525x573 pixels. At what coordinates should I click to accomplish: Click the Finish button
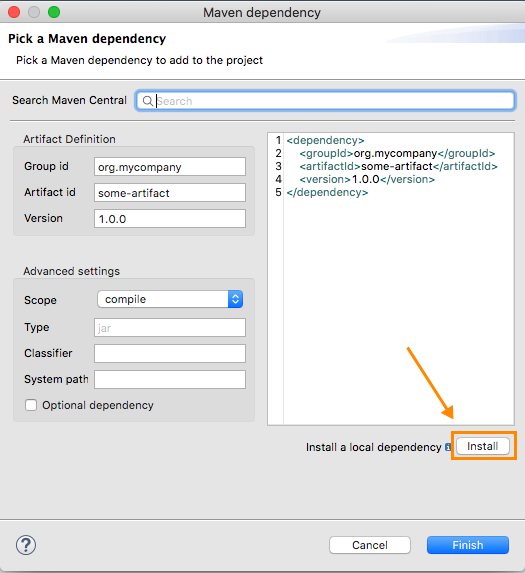tap(468, 545)
